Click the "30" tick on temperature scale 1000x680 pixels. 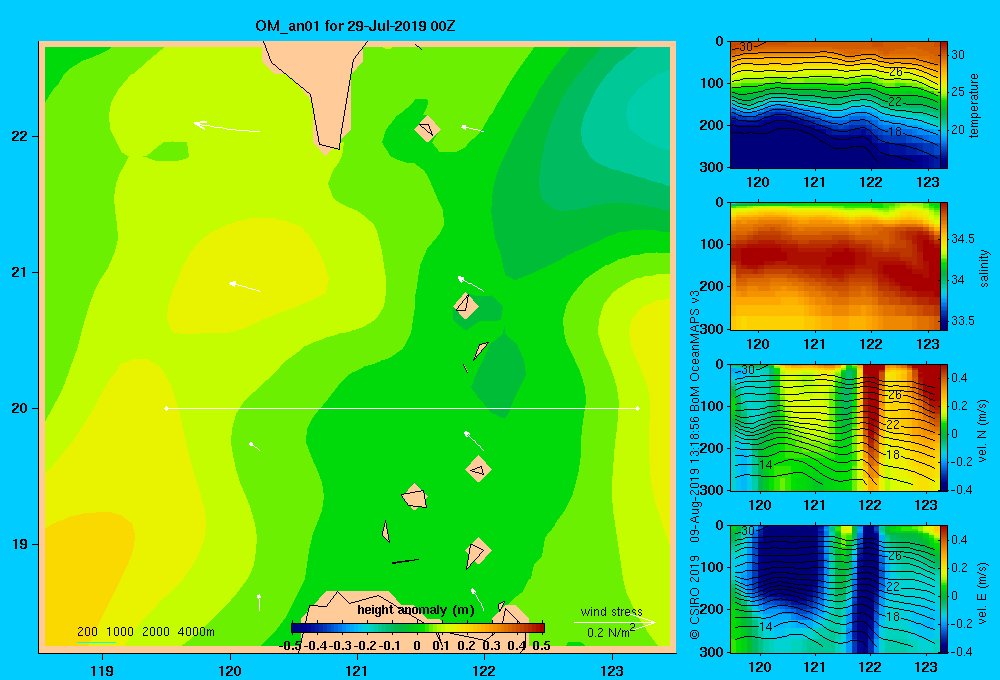pyautogui.click(x=958, y=55)
